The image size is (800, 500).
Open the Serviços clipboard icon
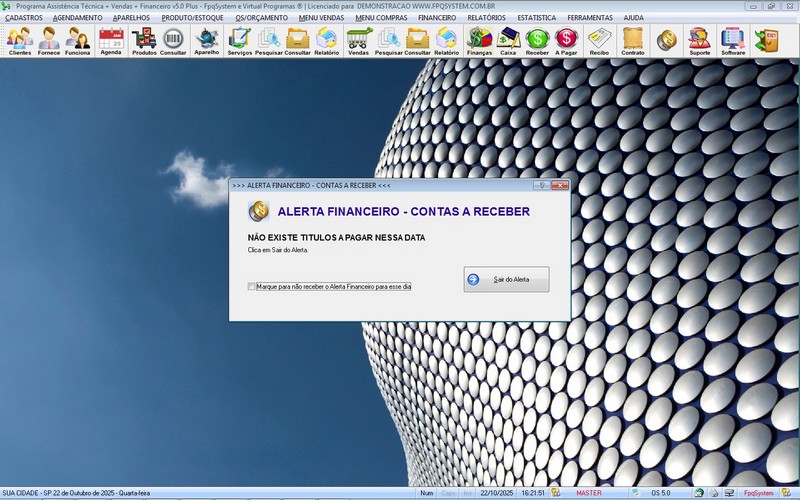[x=239, y=41]
